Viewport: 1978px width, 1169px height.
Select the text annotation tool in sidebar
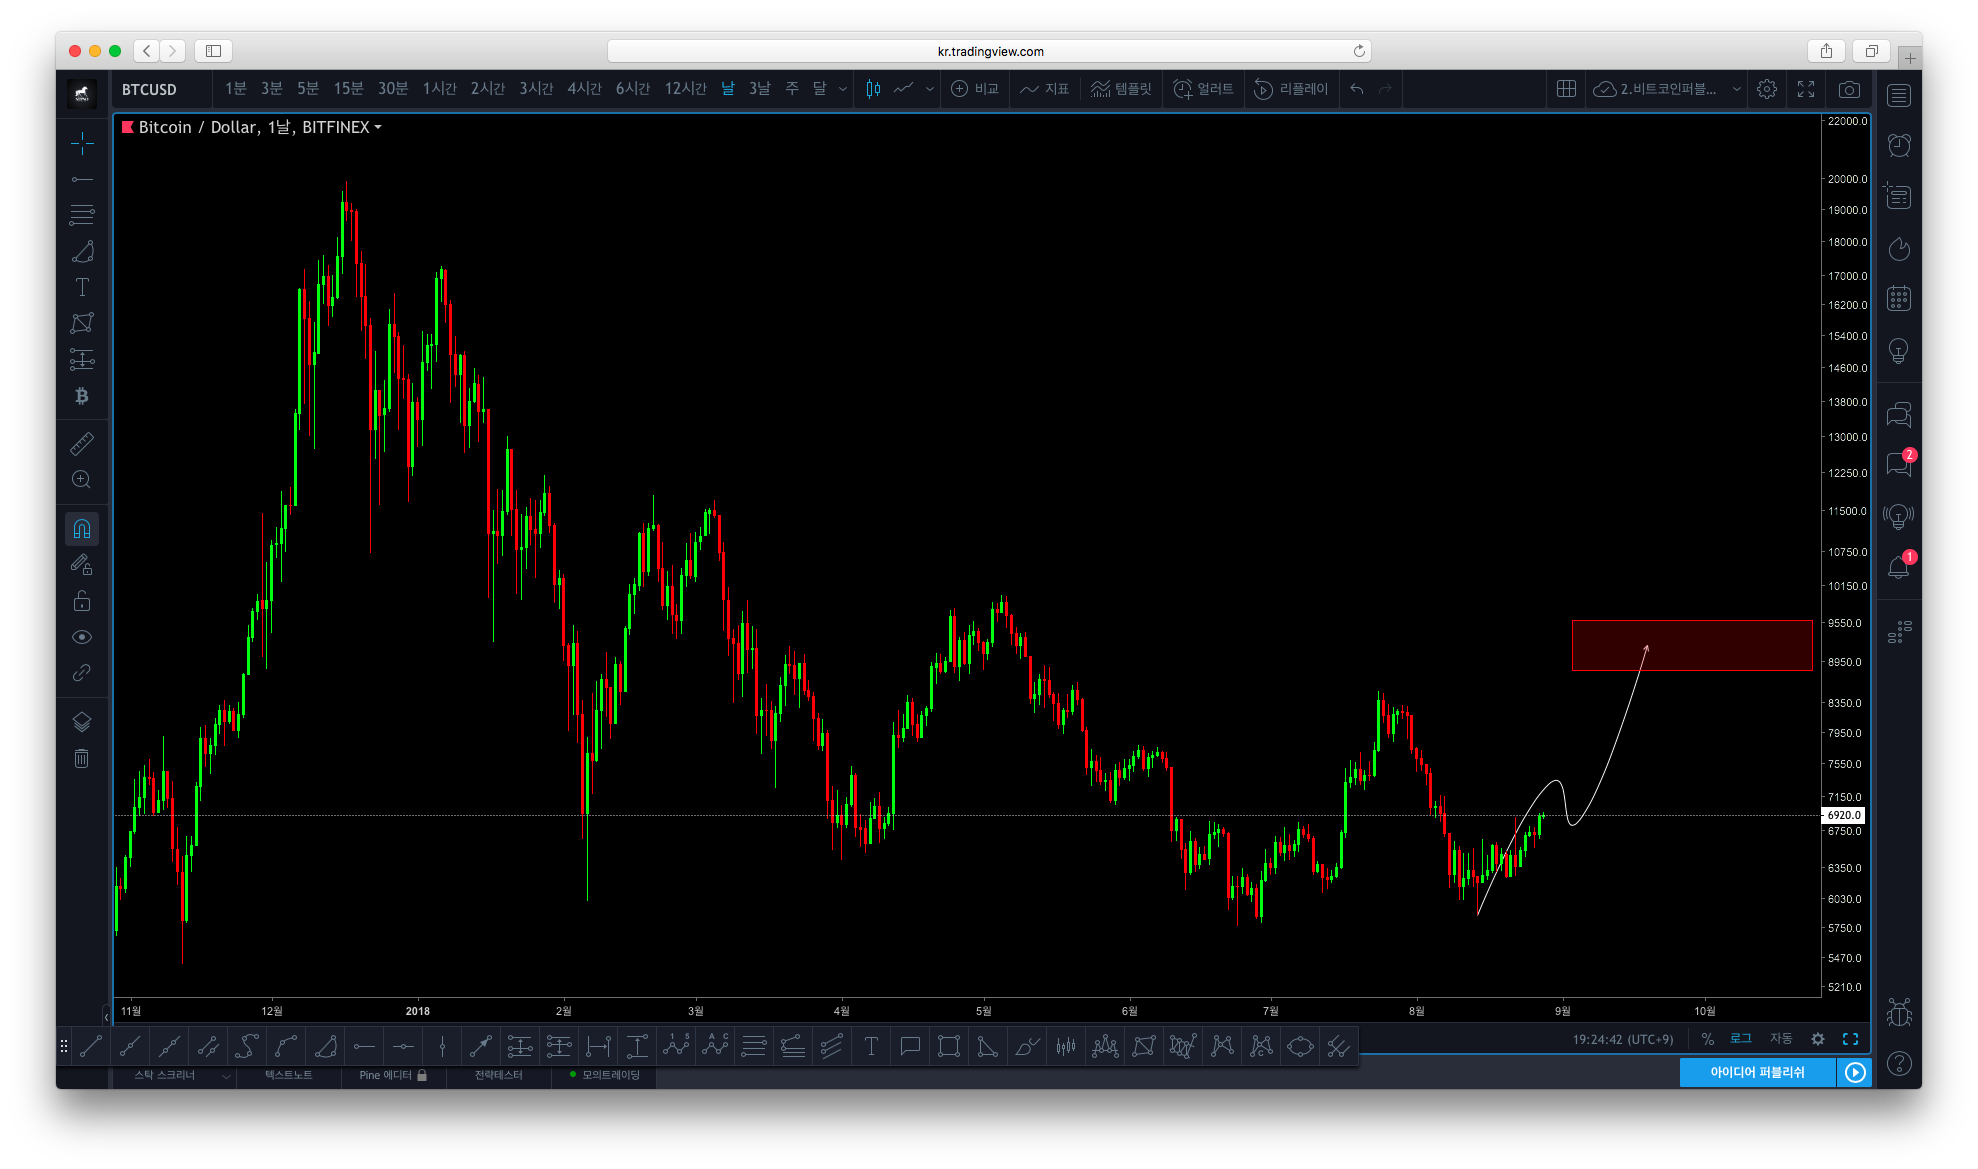tap(82, 287)
